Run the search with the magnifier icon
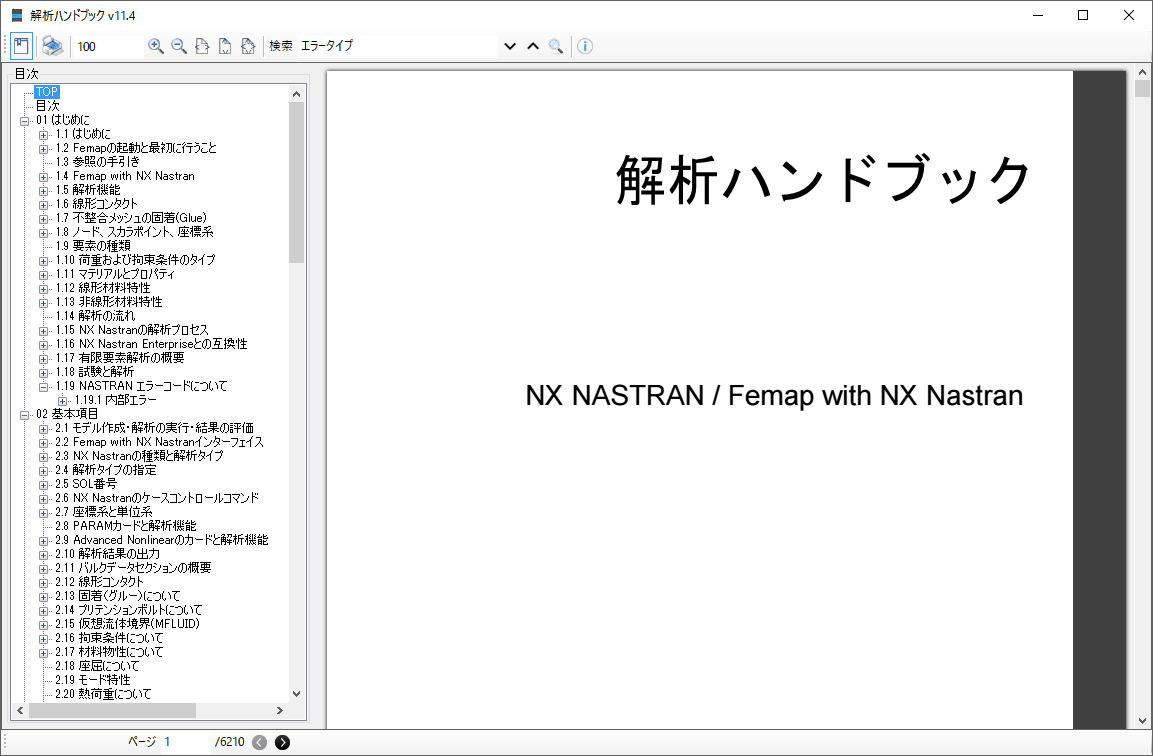The image size is (1153, 756). [557, 45]
